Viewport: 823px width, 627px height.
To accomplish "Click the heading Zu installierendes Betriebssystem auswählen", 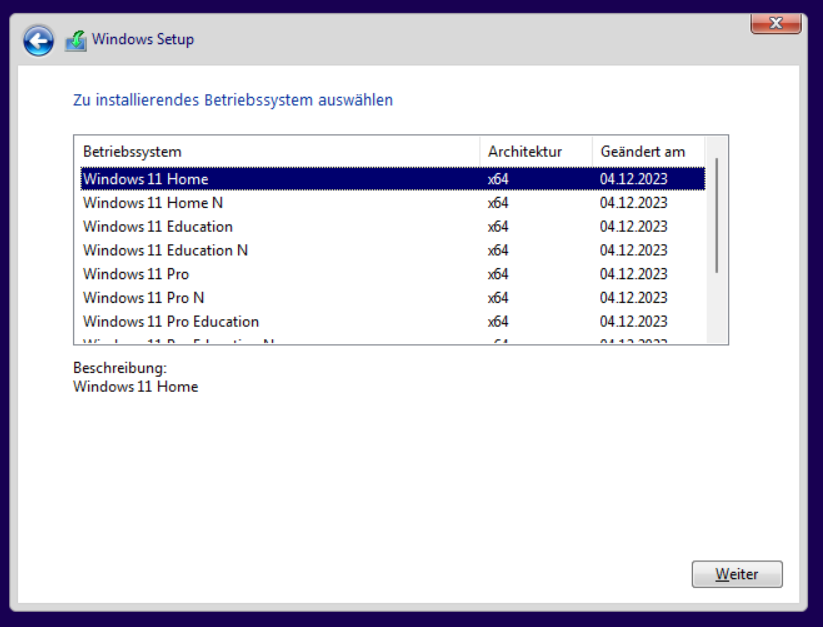I will pos(233,100).
